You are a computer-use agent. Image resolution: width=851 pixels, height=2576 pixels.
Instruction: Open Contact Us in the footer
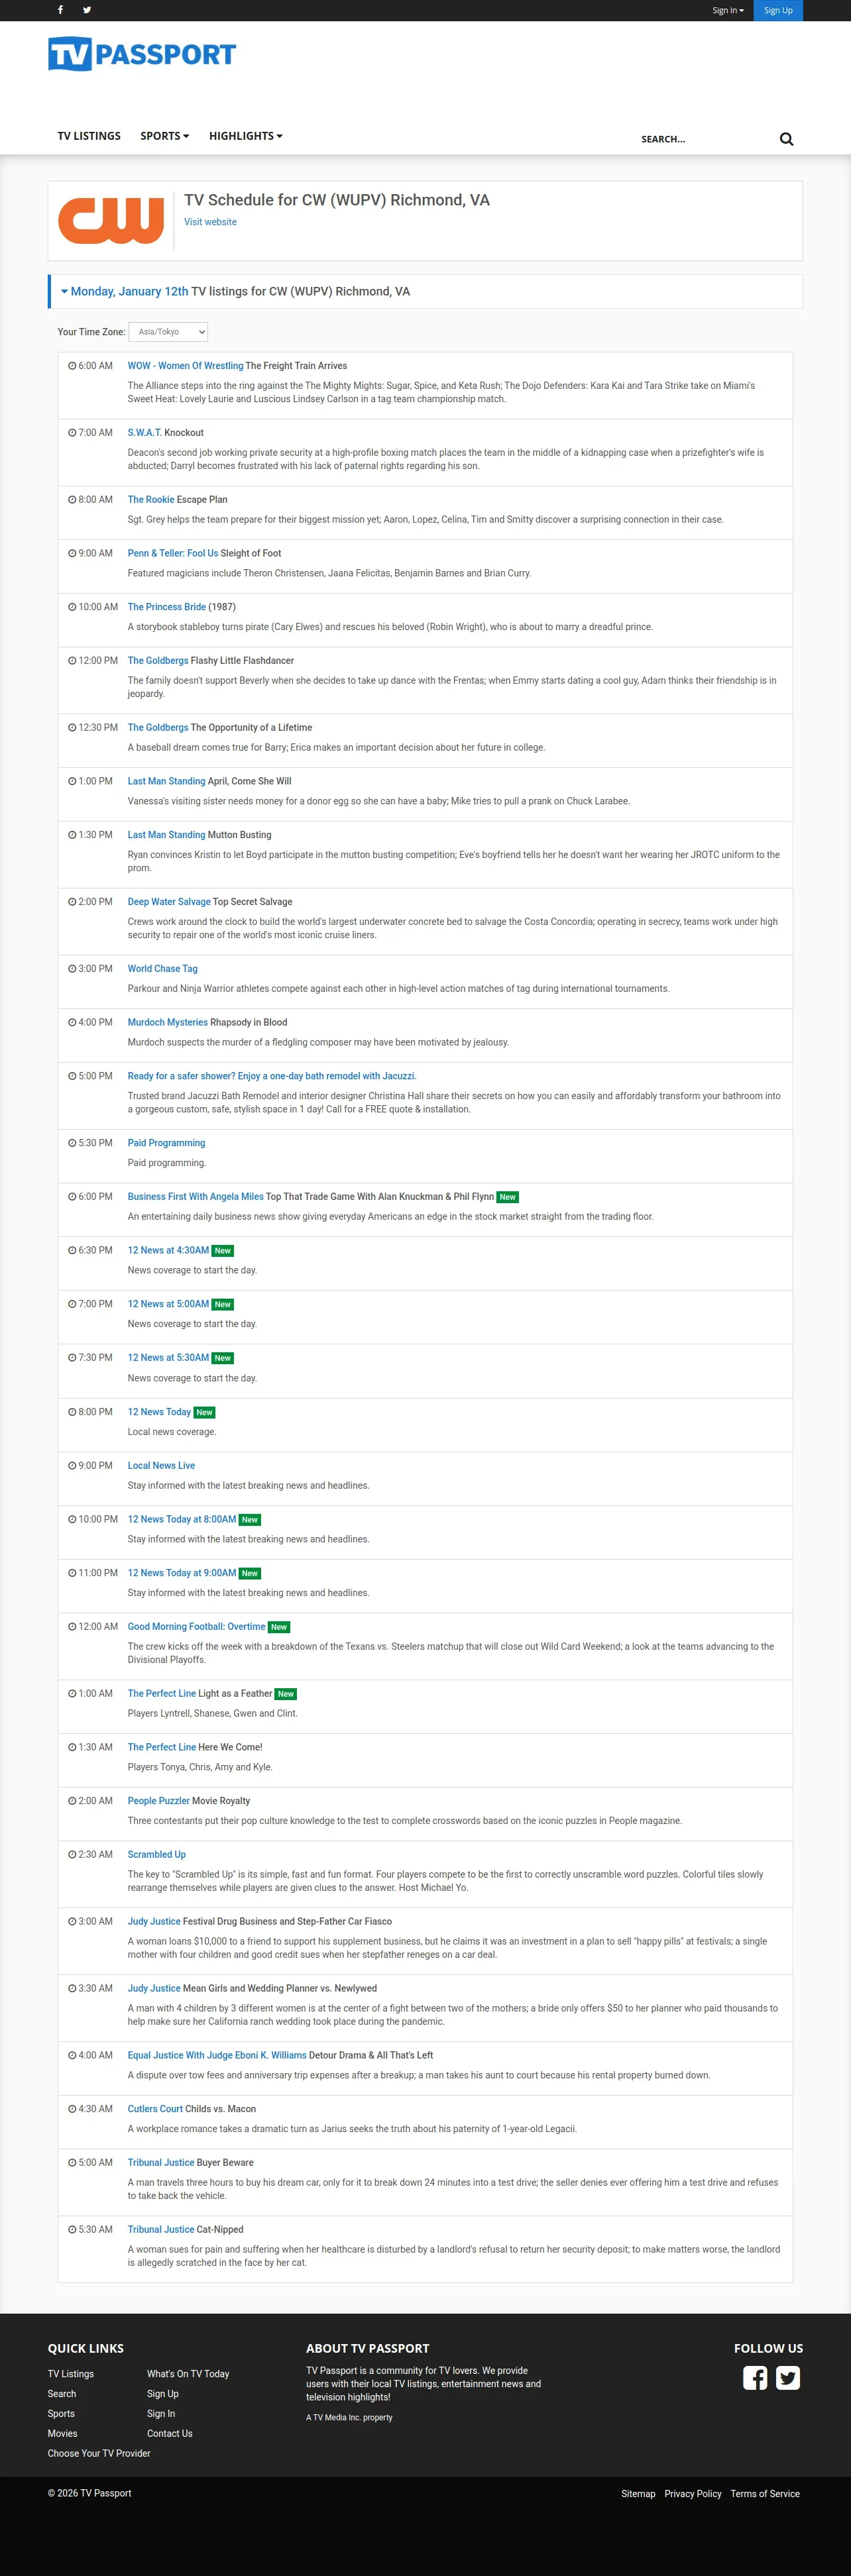[170, 2434]
